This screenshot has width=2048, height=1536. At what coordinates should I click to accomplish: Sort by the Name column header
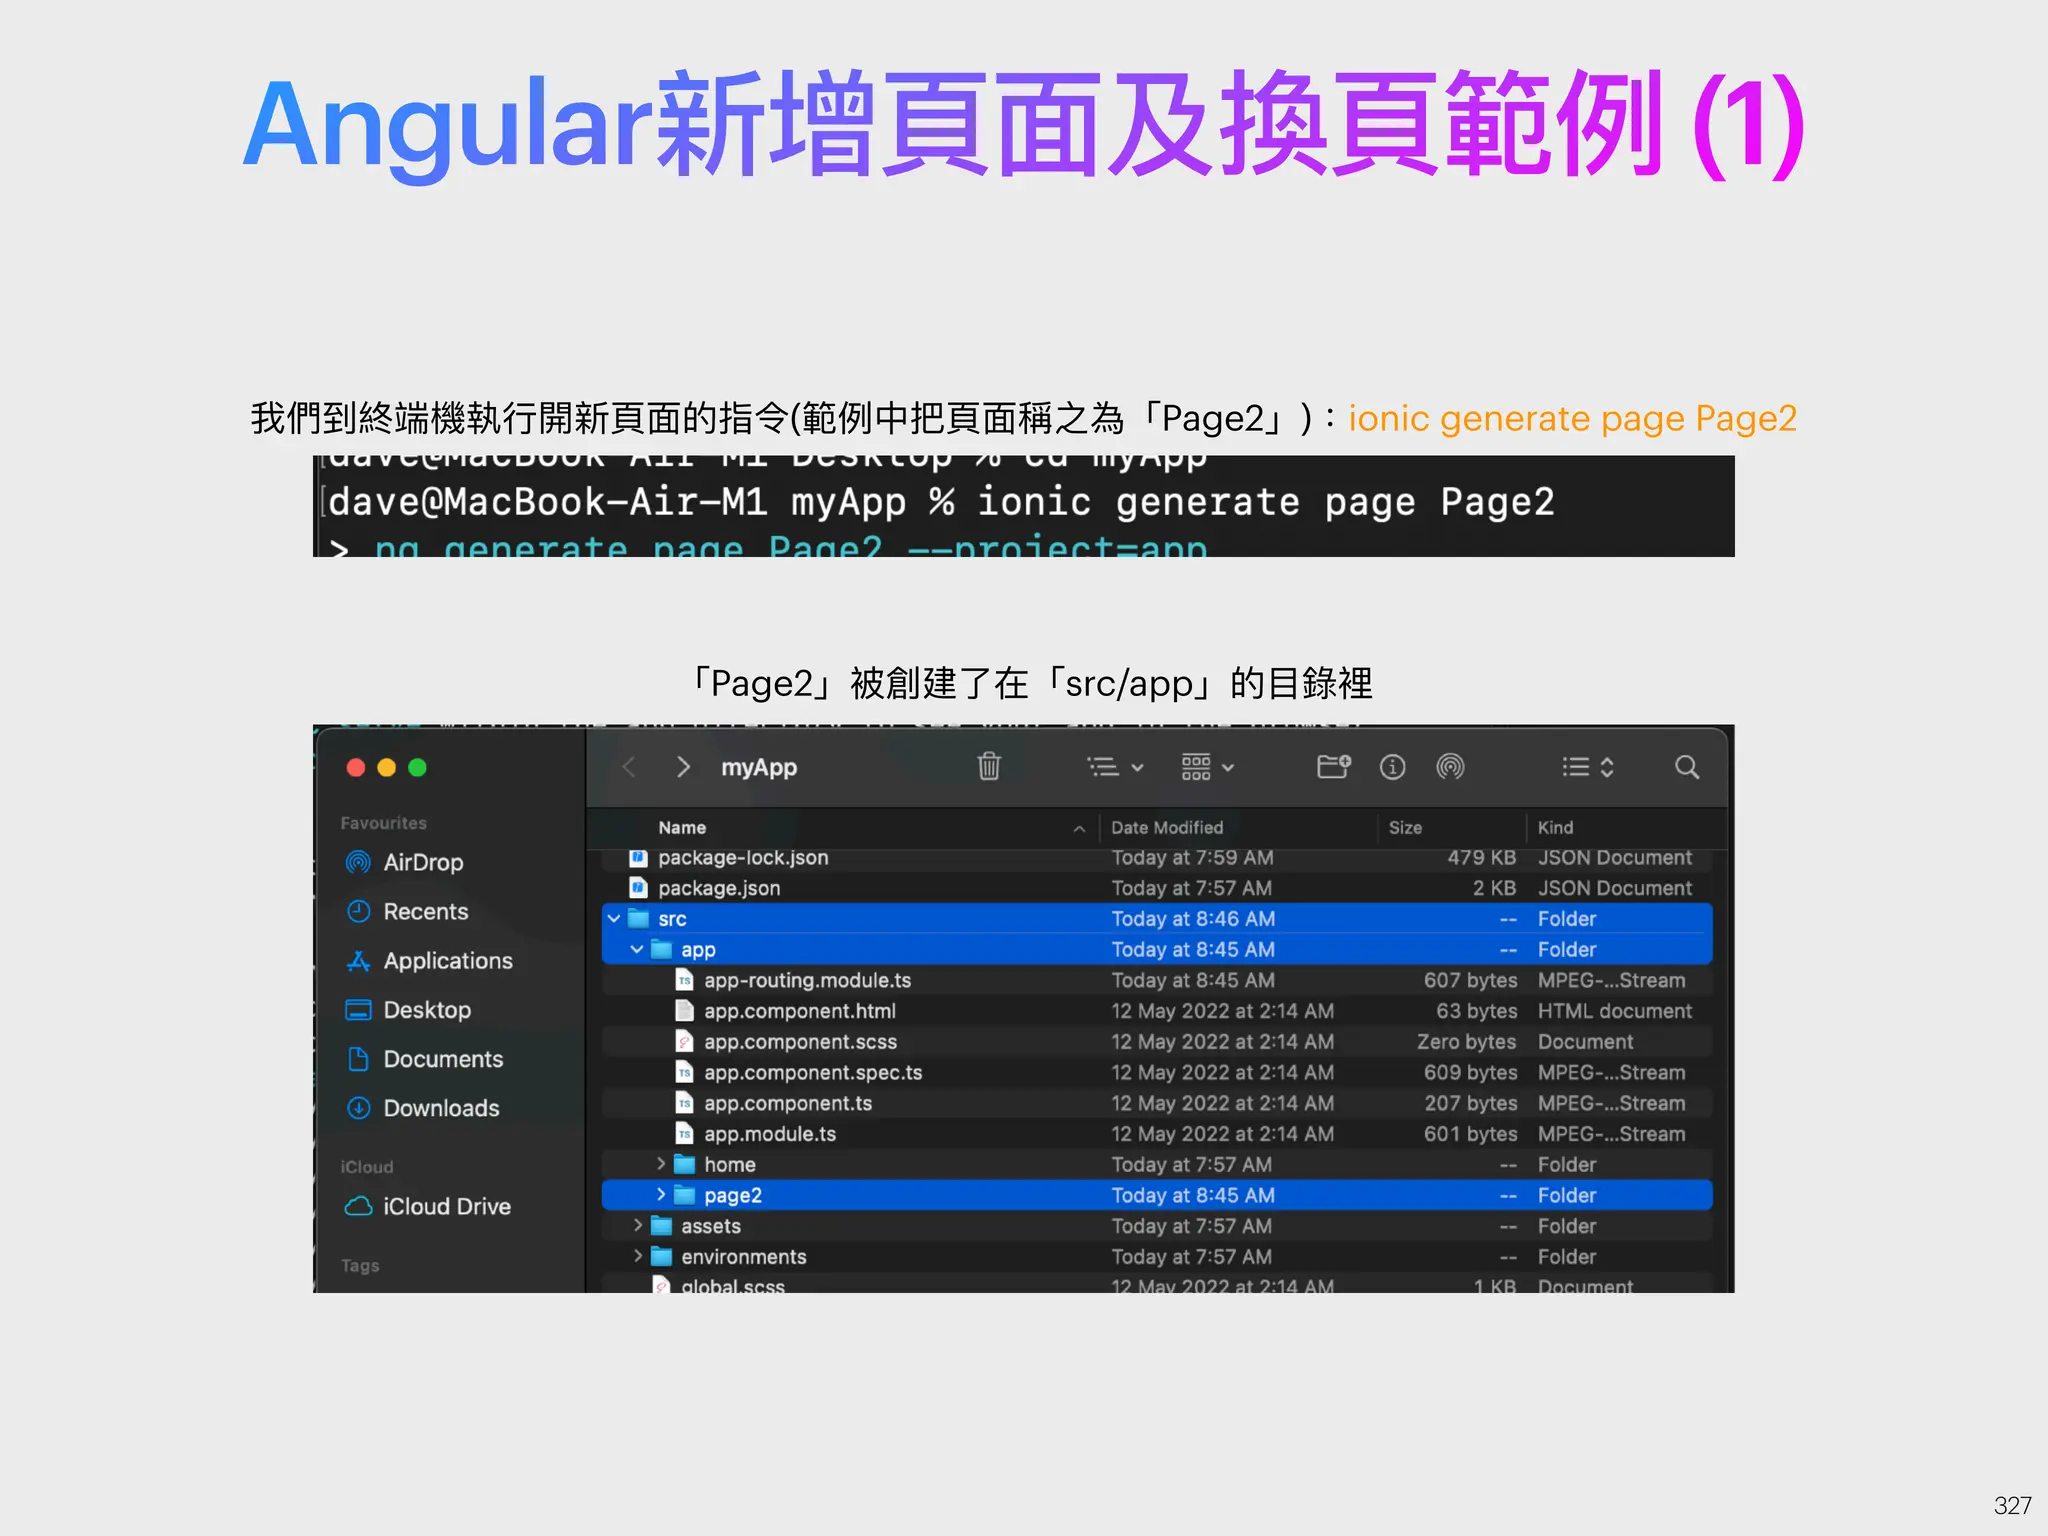point(682,827)
